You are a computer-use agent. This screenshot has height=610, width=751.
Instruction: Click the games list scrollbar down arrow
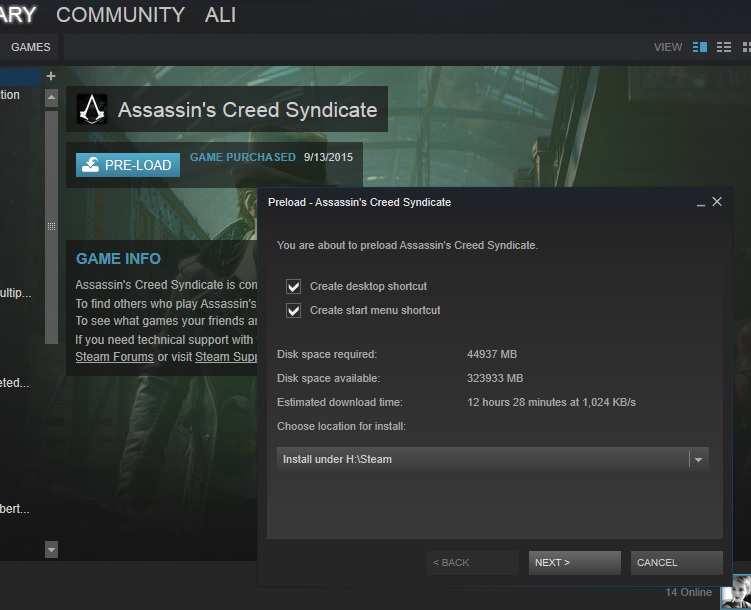51,549
